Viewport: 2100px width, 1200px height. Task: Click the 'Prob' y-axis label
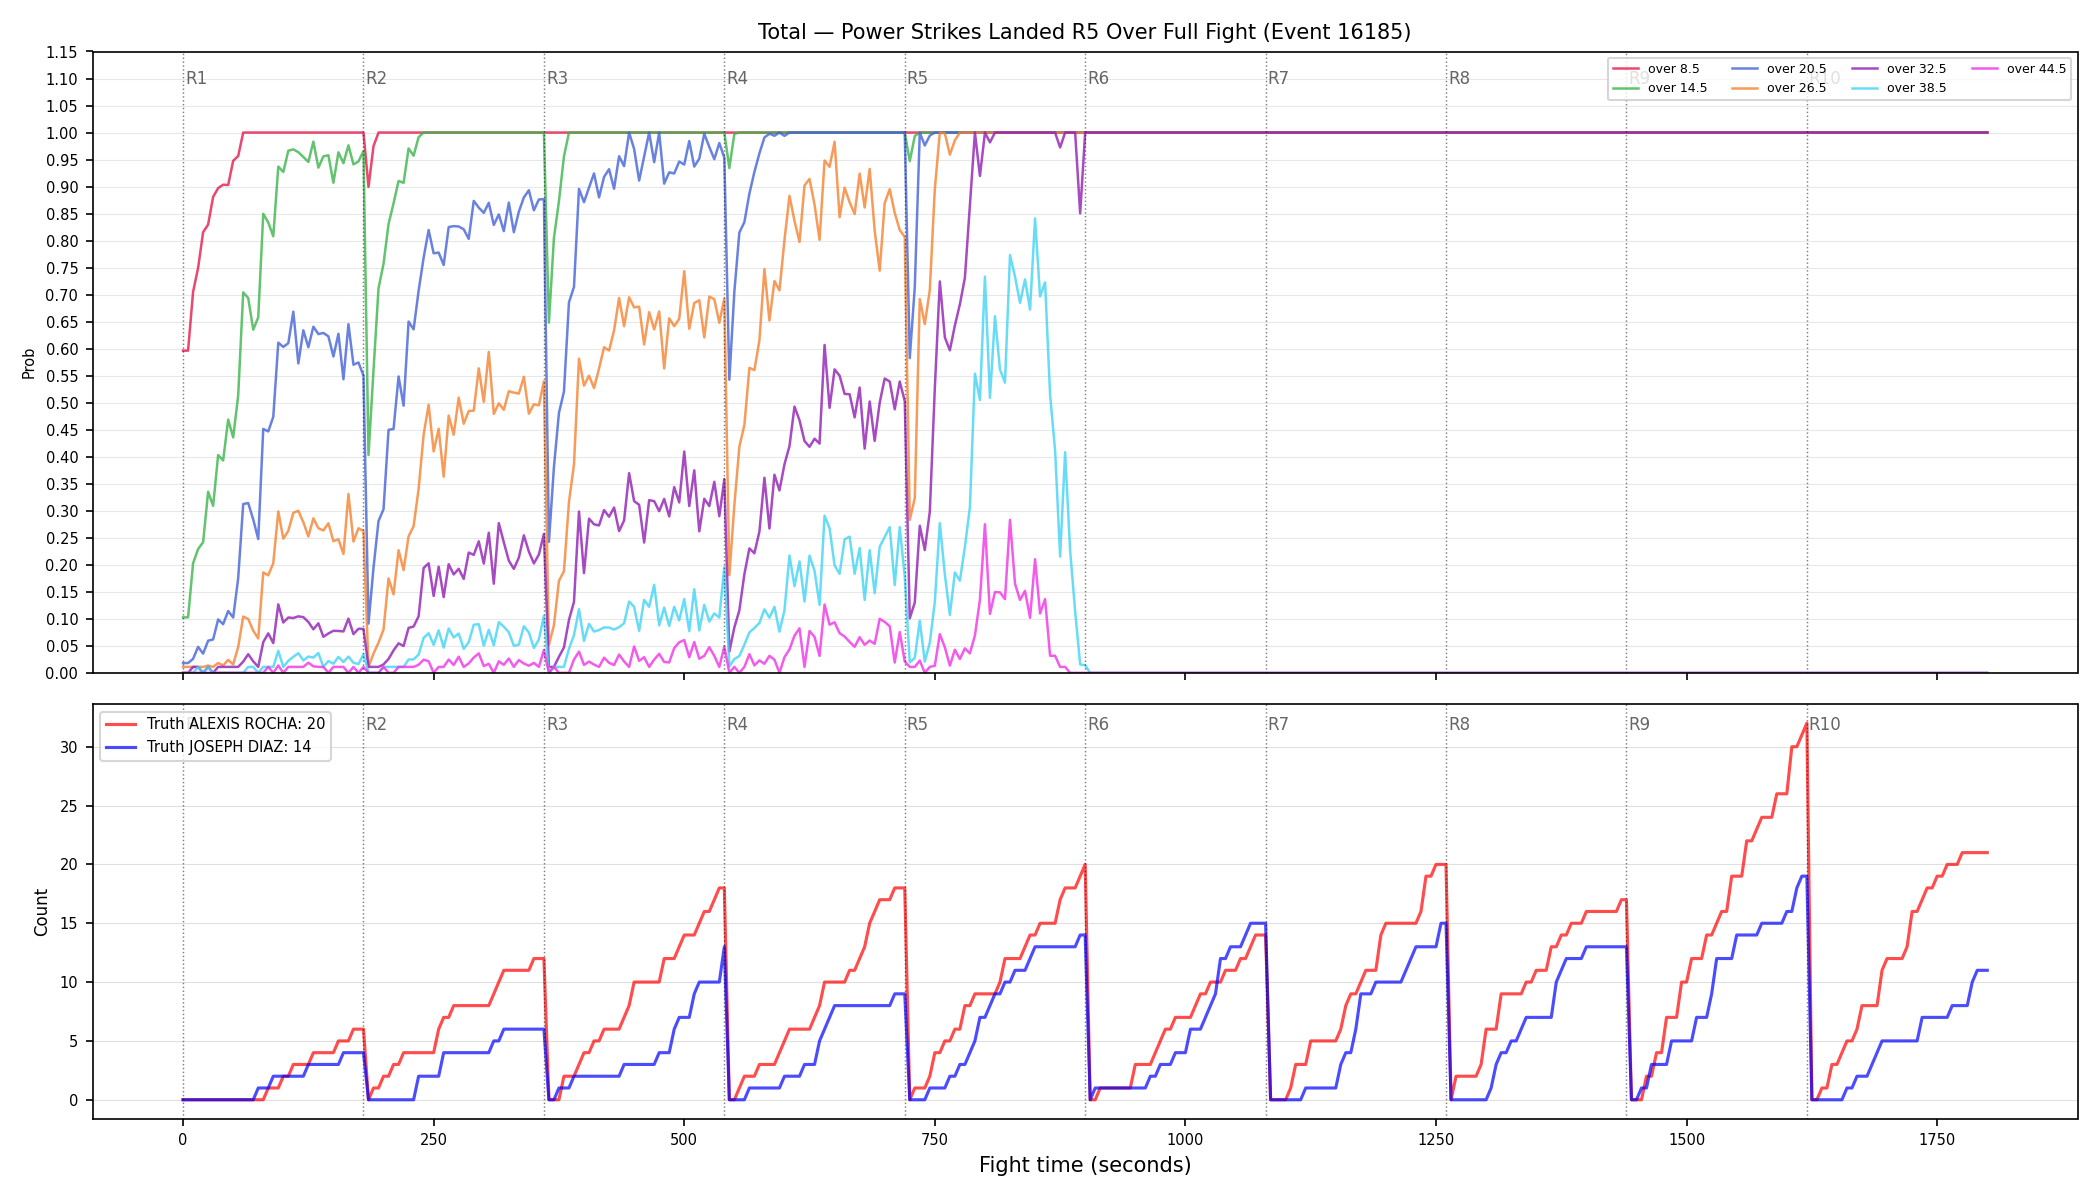click(x=29, y=363)
